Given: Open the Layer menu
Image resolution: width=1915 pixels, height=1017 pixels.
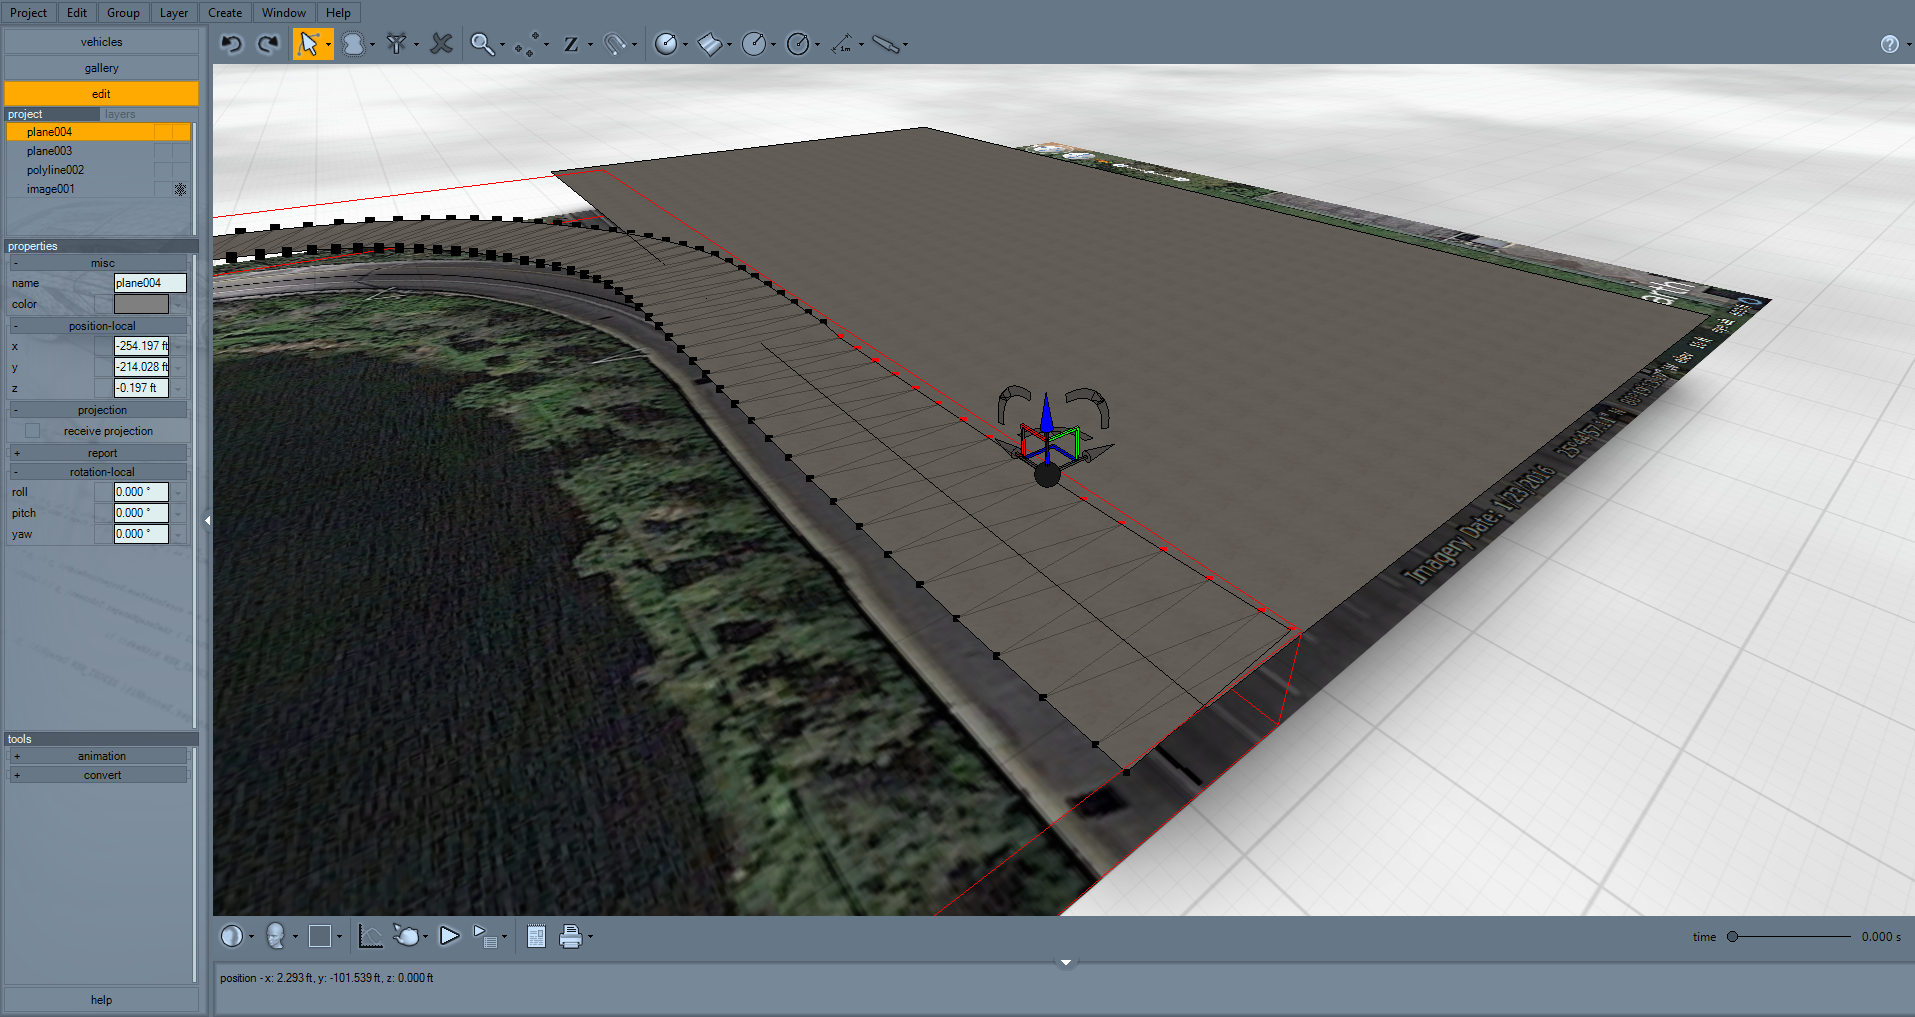Looking at the screenshot, I should pos(174,13).
